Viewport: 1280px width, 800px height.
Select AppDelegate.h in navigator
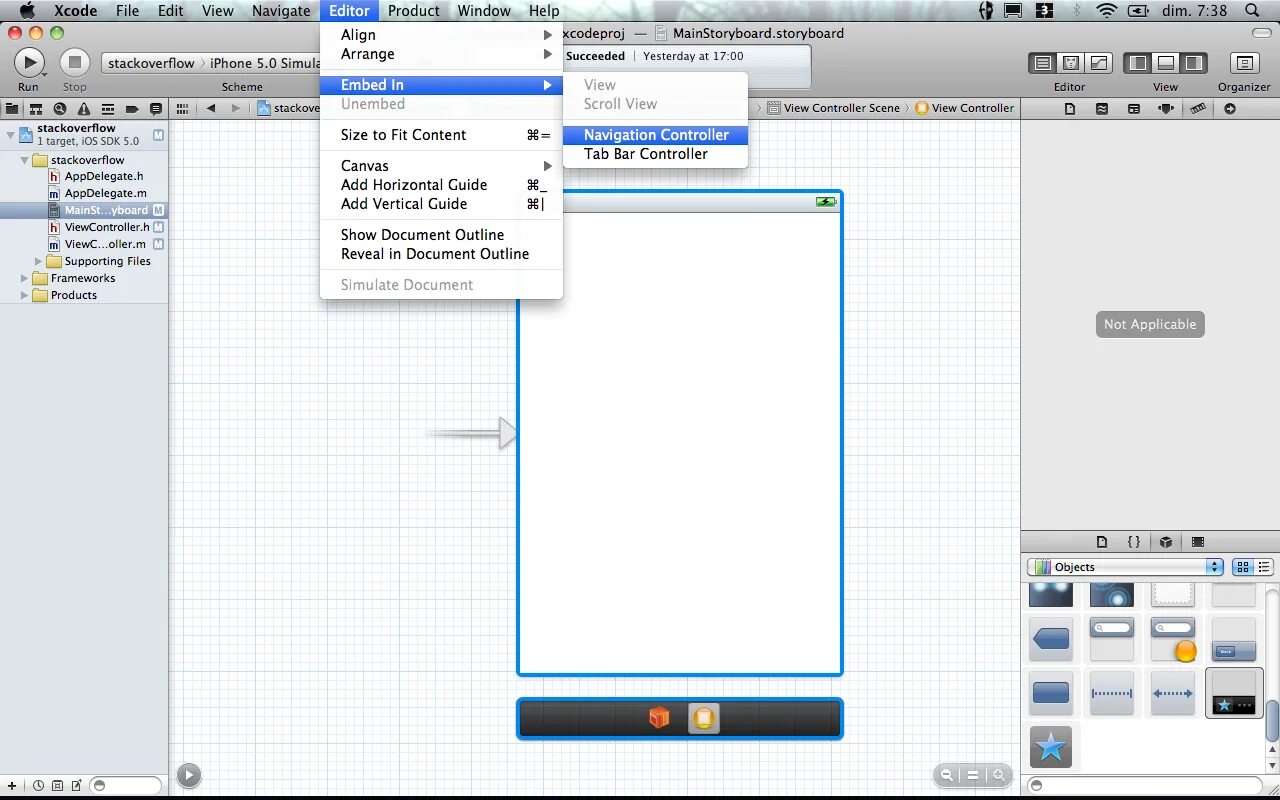[104, 176]
